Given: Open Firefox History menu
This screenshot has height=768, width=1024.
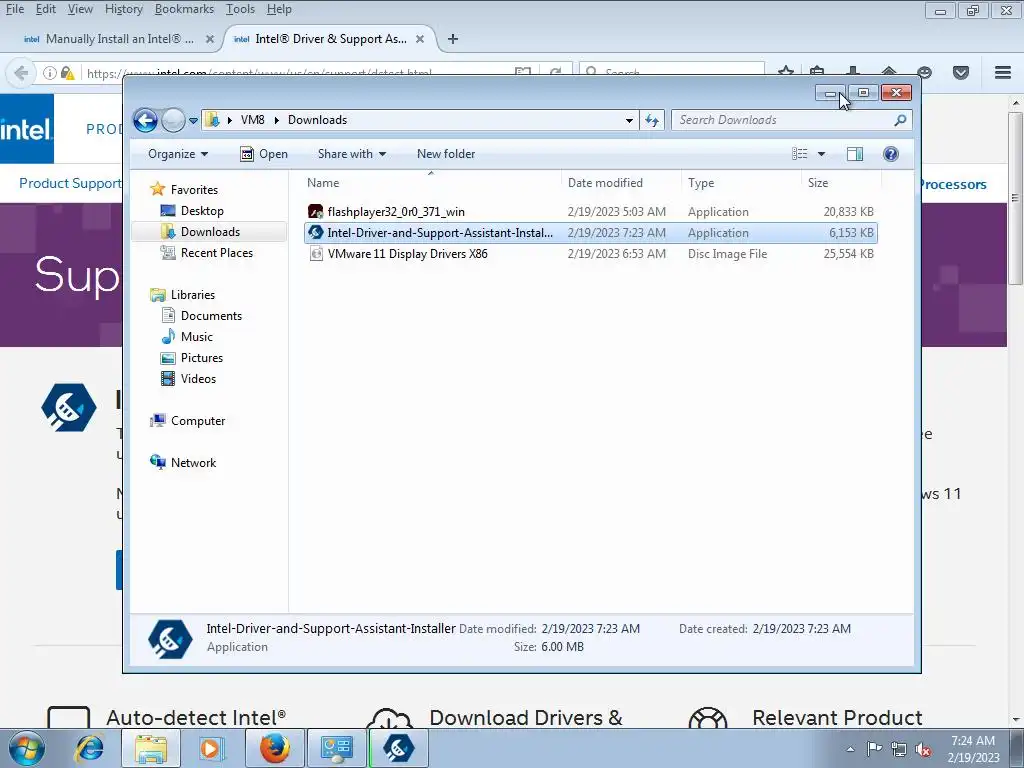Looking at the screenshot, I should pyautogui.click(x=123, y=9).
